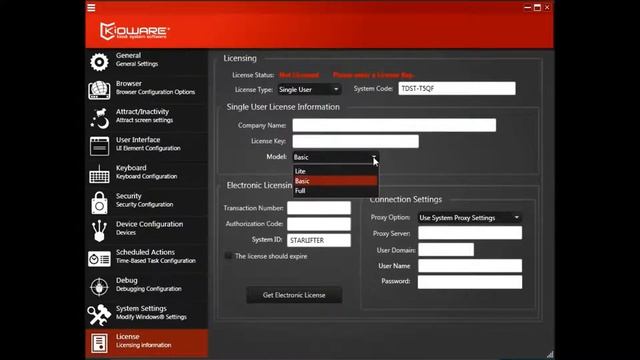The height and width of the screenshot is (360, 640).
Task: Focus the Transaction Number field
Action: (319, 208)
